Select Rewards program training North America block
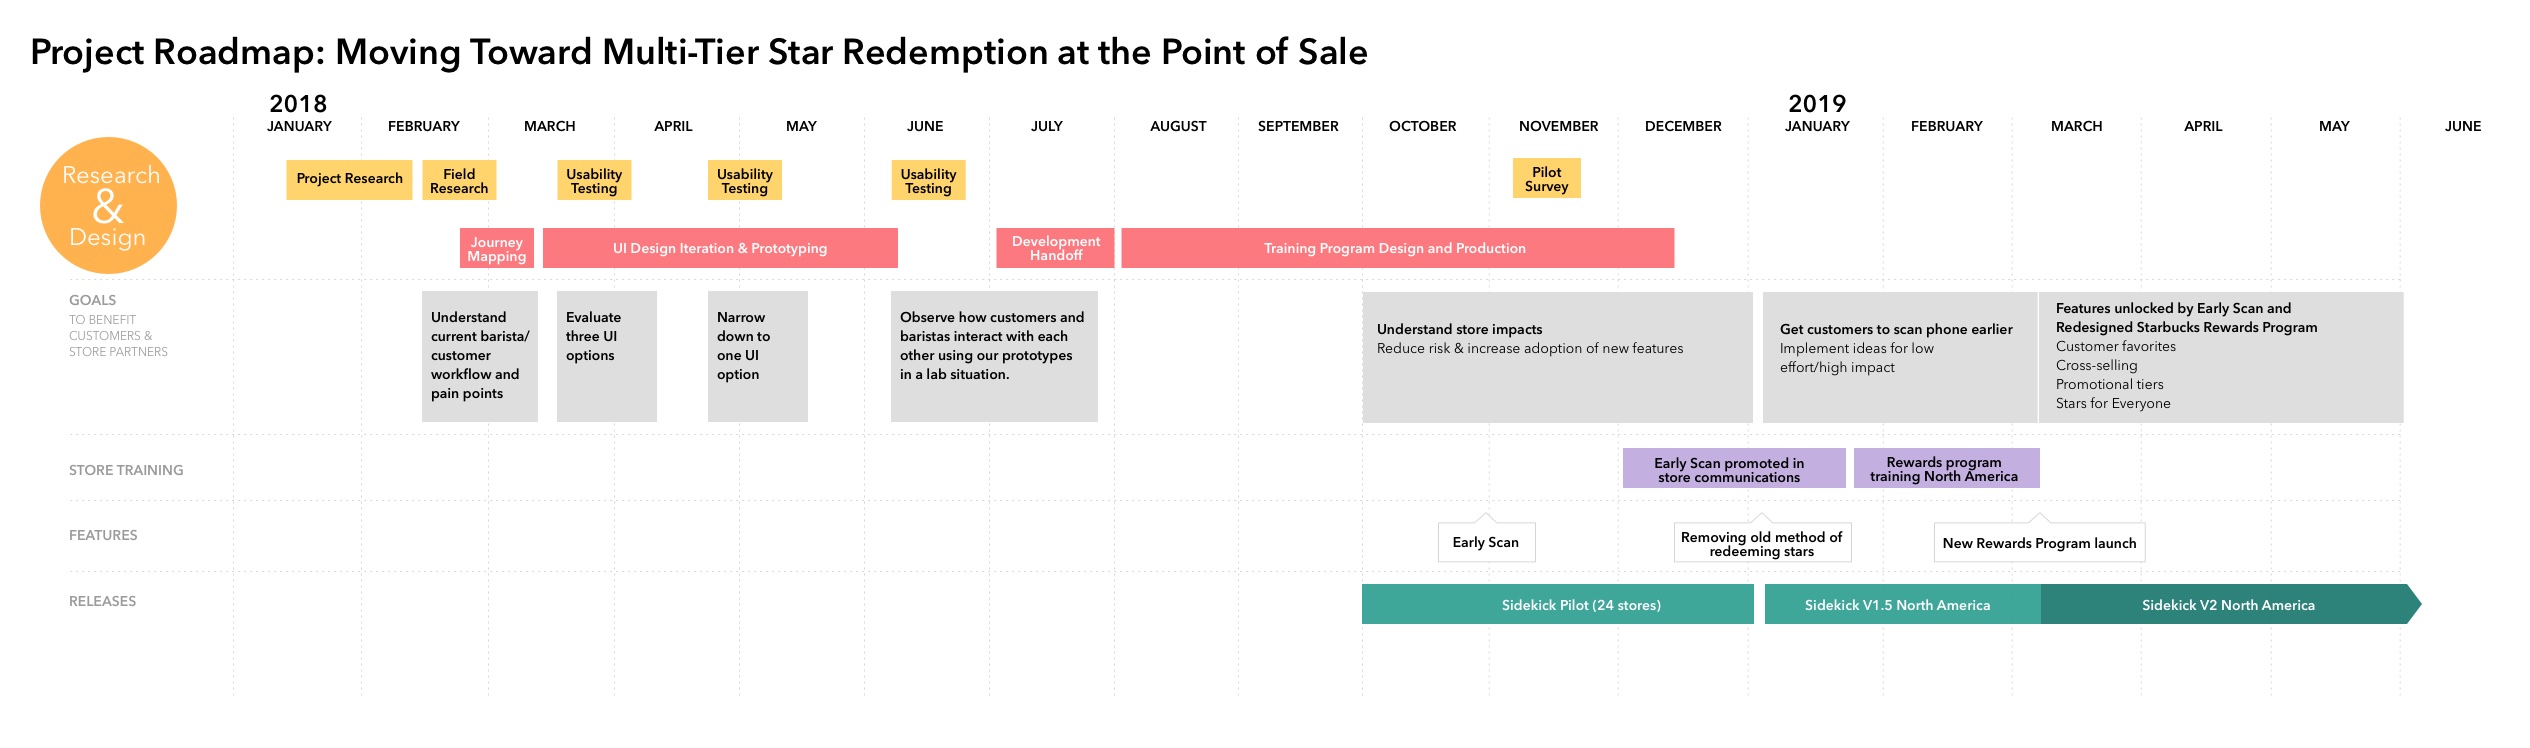The width and height of the screenshot is (2530, 748). [x=1946, y=468]
